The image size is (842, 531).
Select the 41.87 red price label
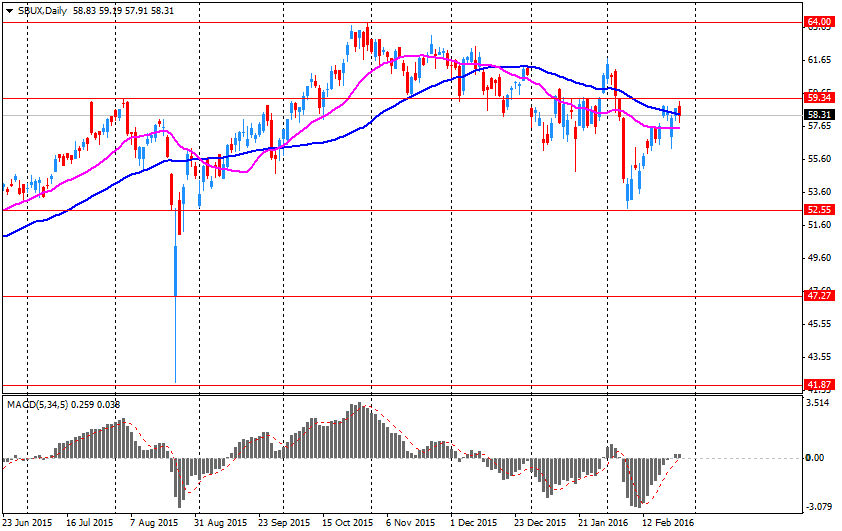(819, 384)
